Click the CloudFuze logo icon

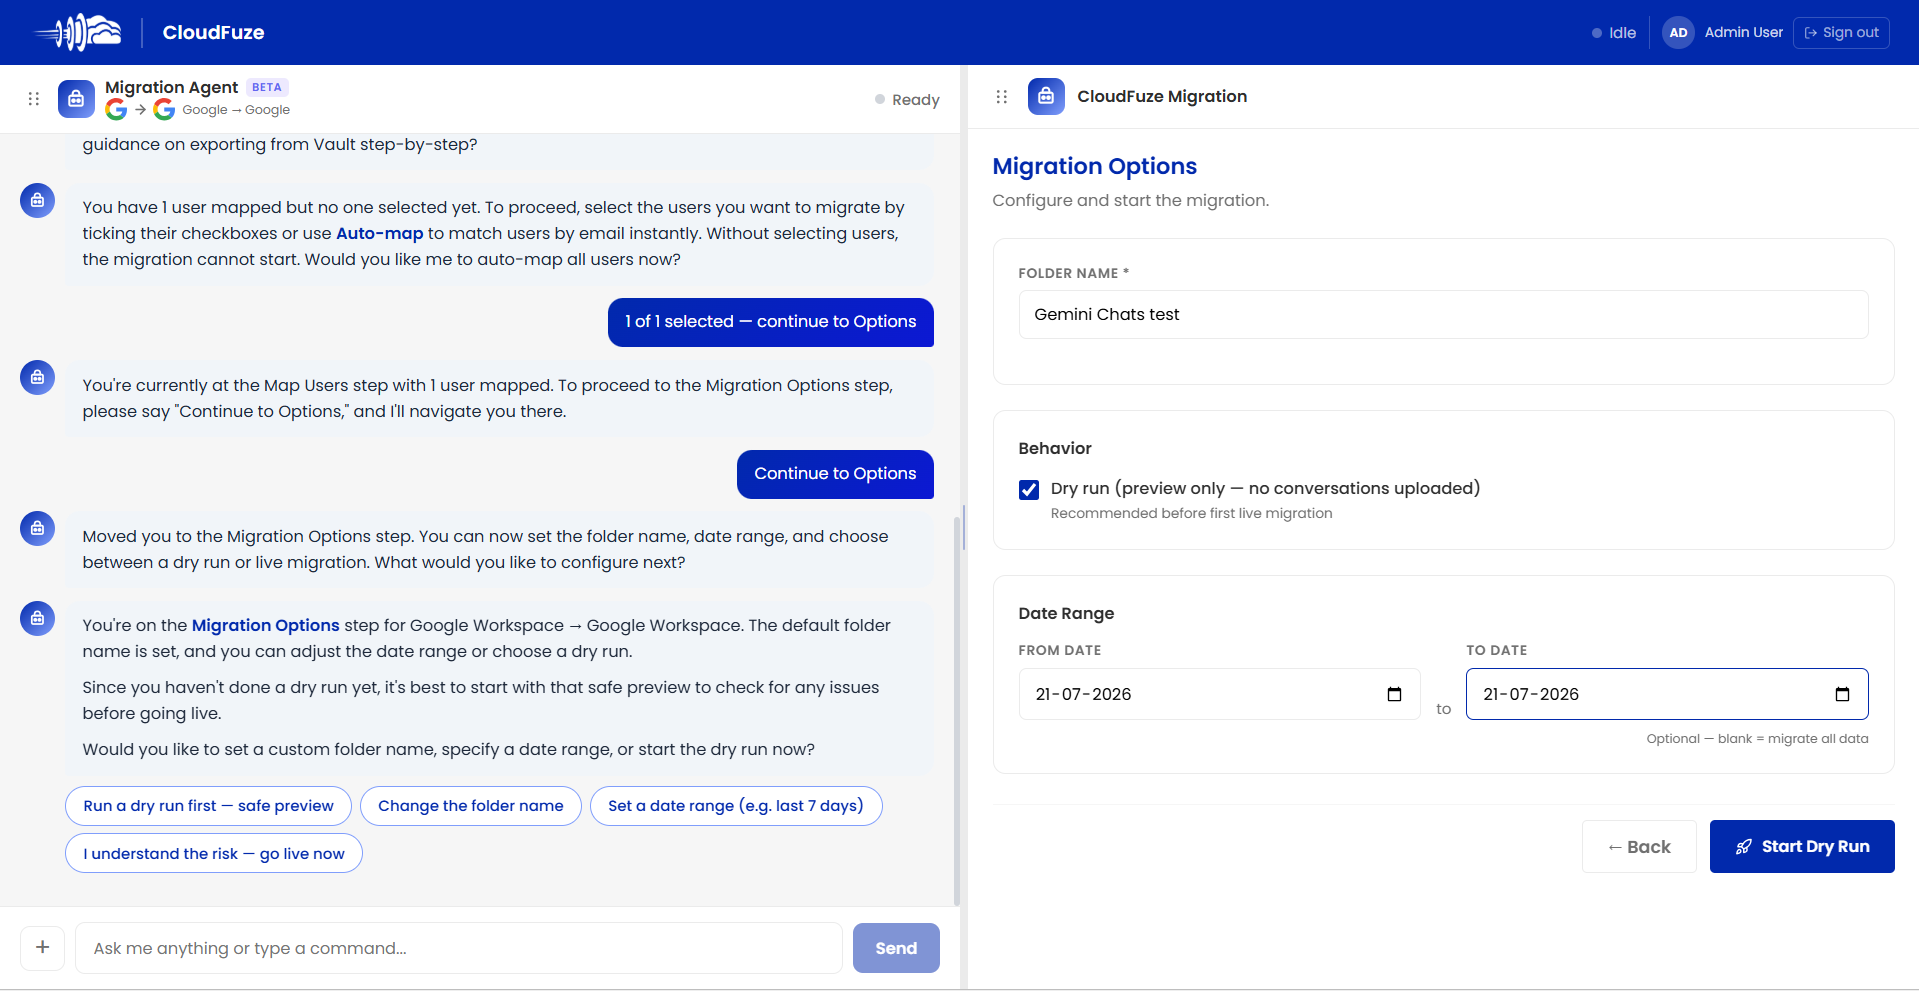[x=78, y=32]
